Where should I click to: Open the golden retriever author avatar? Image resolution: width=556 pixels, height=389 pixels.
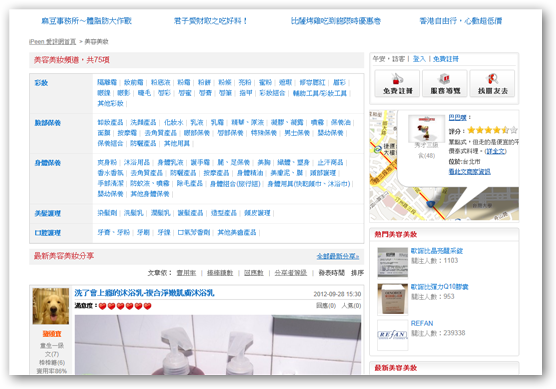pos(51,306)
